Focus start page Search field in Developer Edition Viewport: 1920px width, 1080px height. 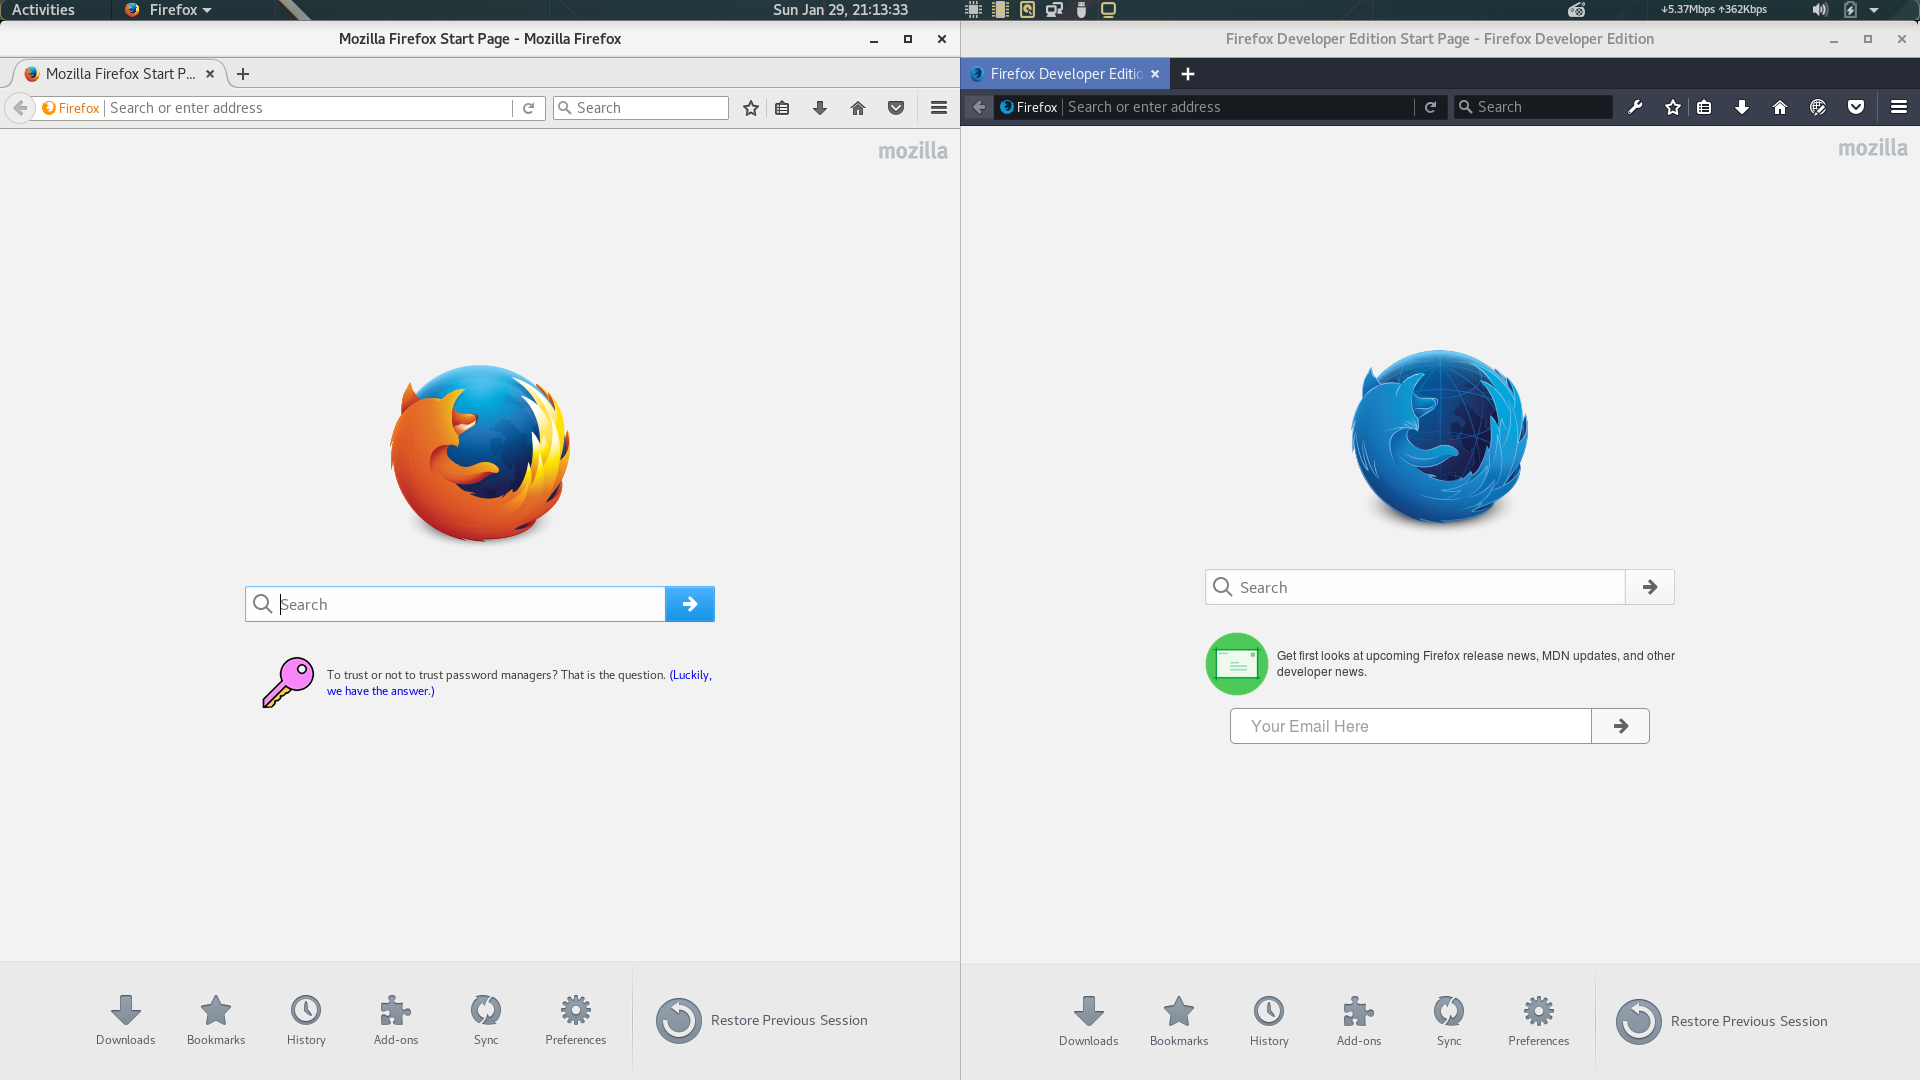coord(1415,587)
